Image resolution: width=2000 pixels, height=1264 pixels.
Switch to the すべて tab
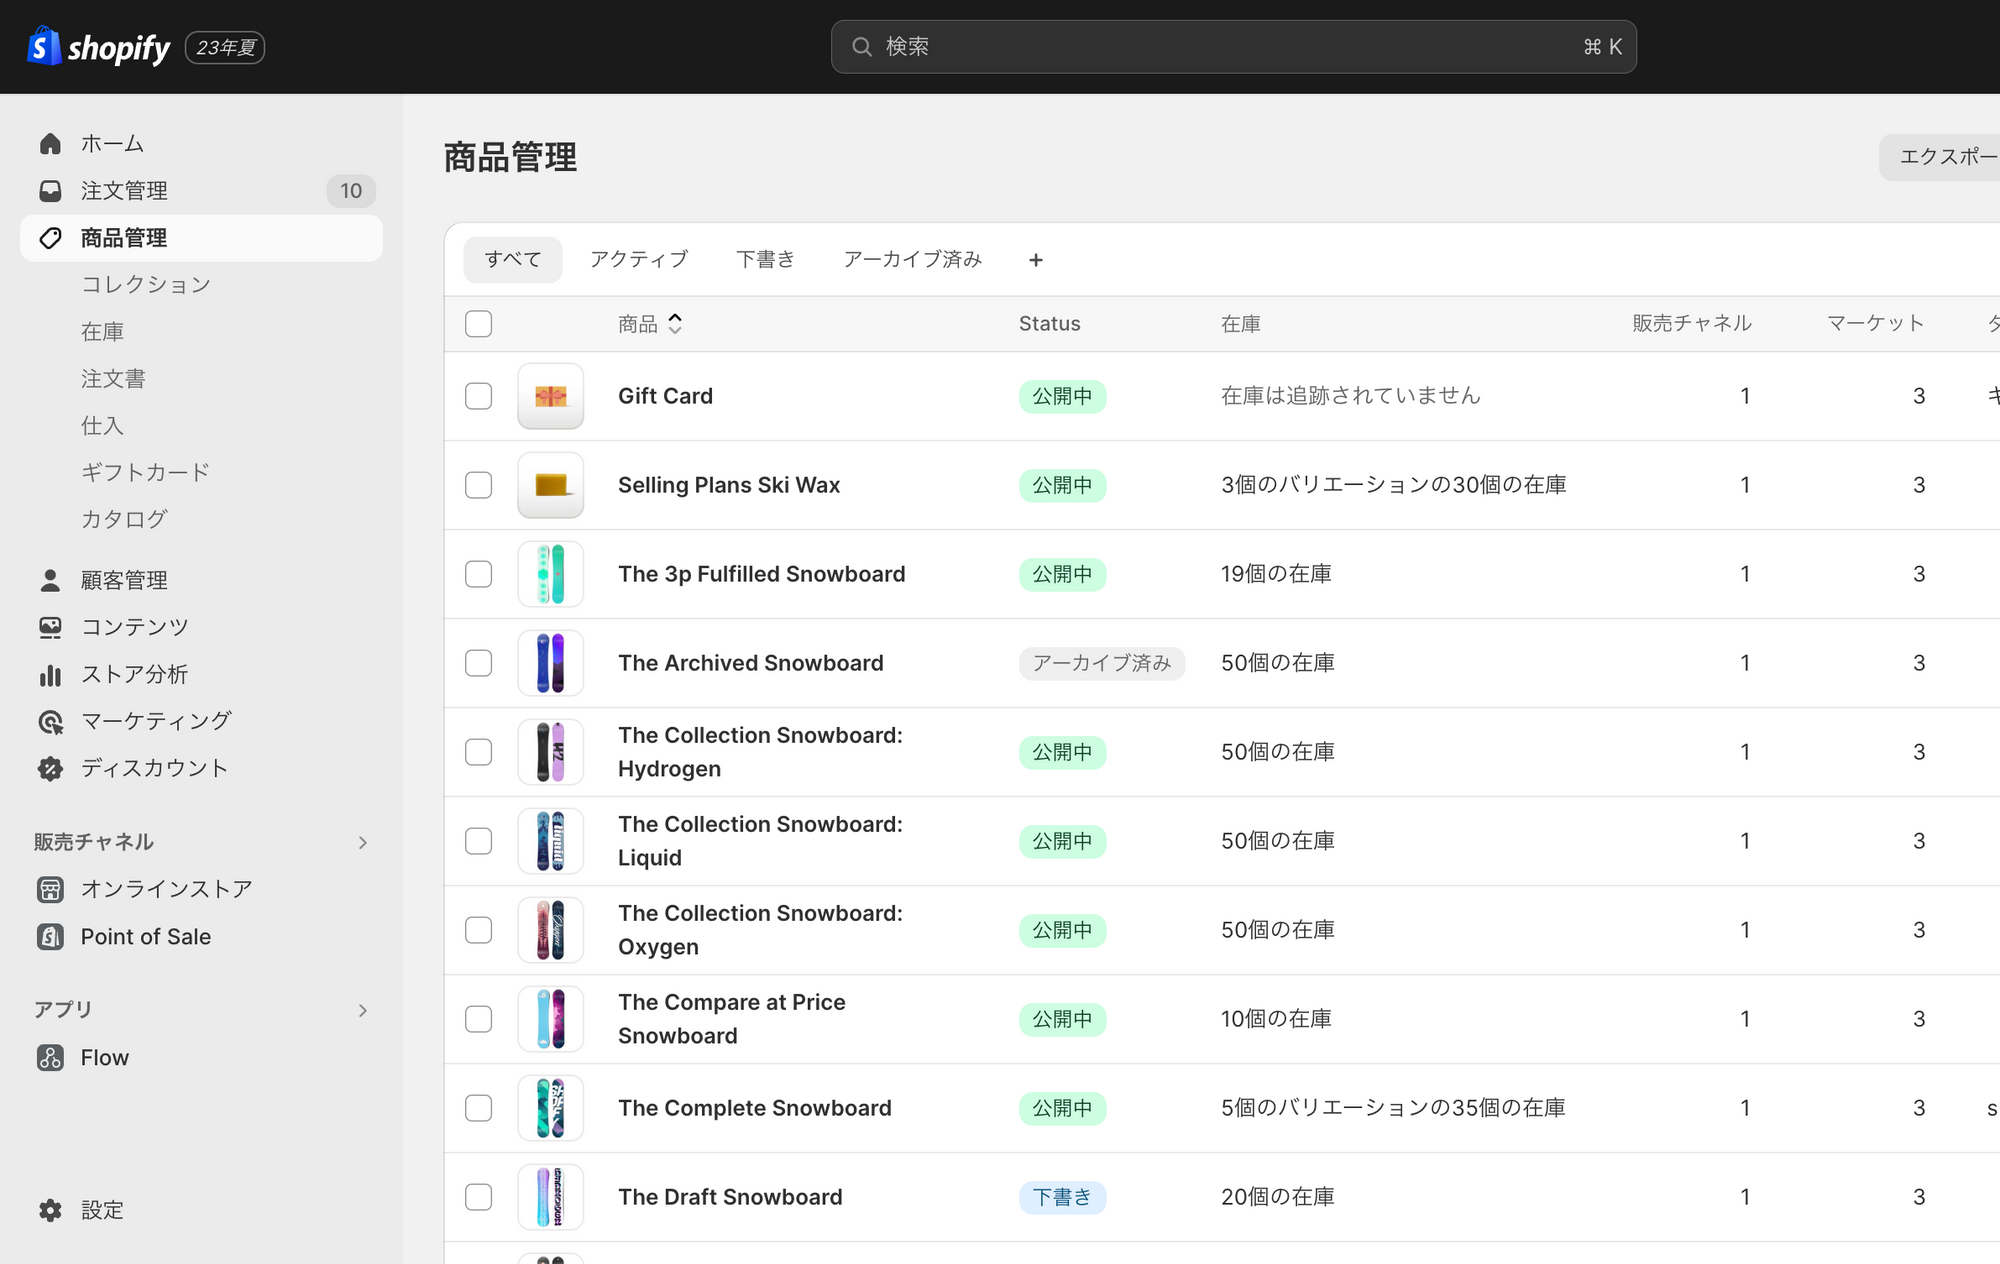pyautogui.click(x=513, y=260)
